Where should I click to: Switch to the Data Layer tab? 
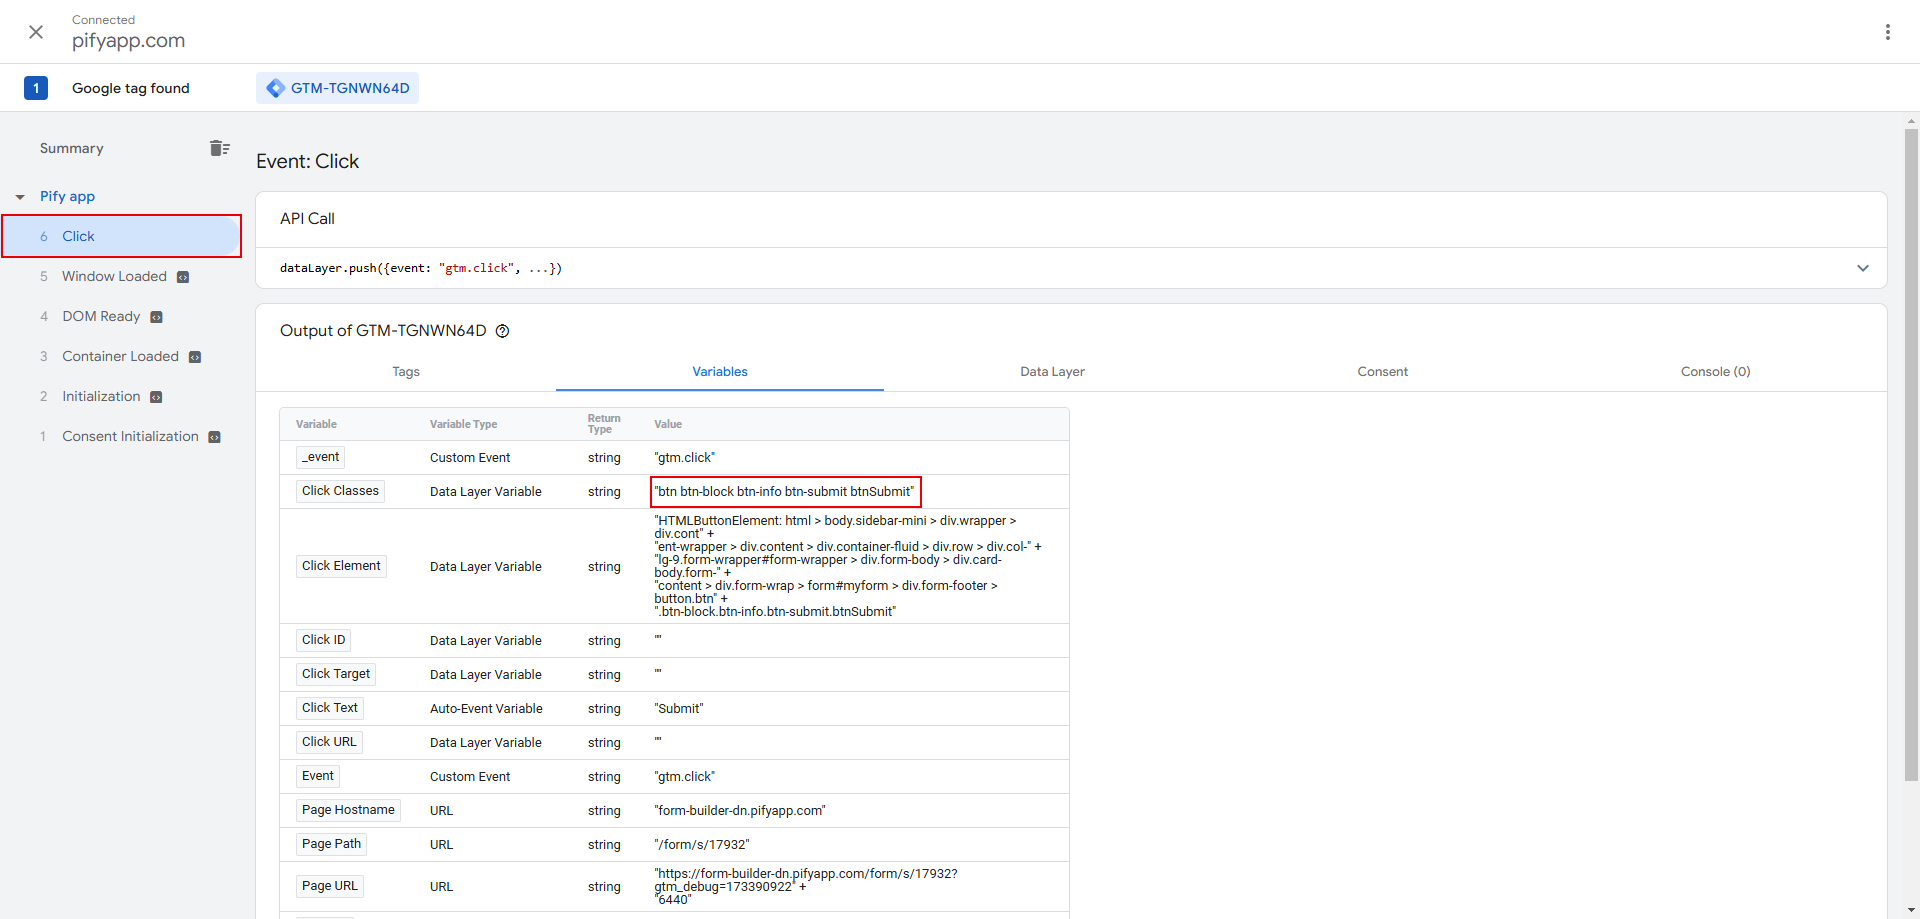1052,371
